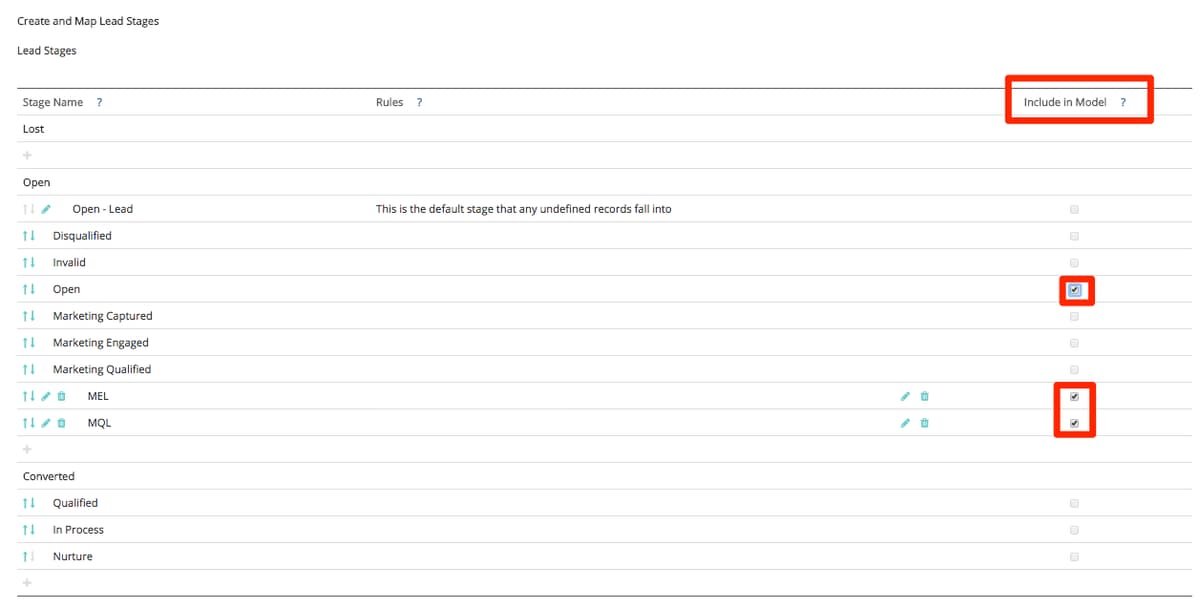1200x608 pixels.
Task: Edit the MQL stage rules
Action: click(906, 422)
